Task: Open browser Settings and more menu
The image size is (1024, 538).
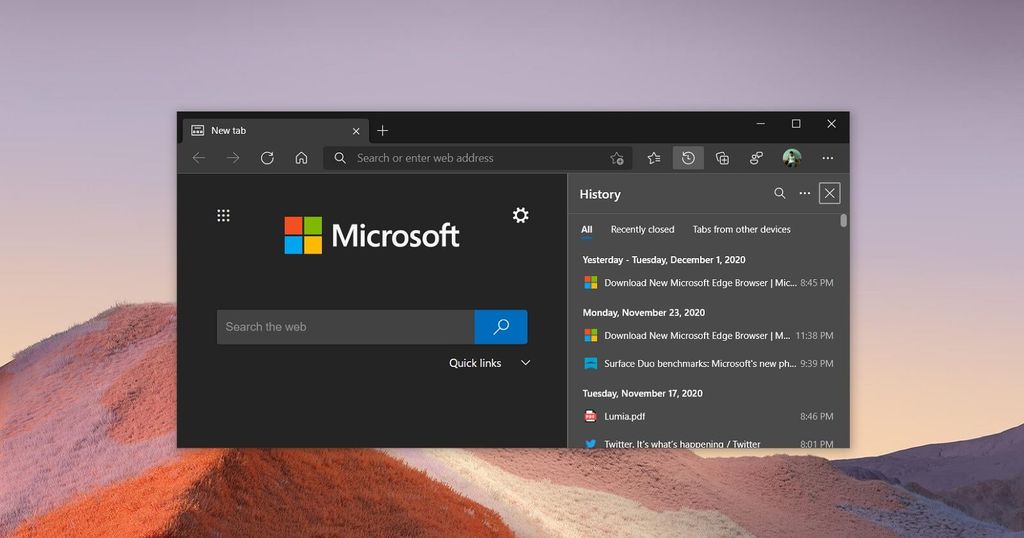Action: tap(827, 158)
